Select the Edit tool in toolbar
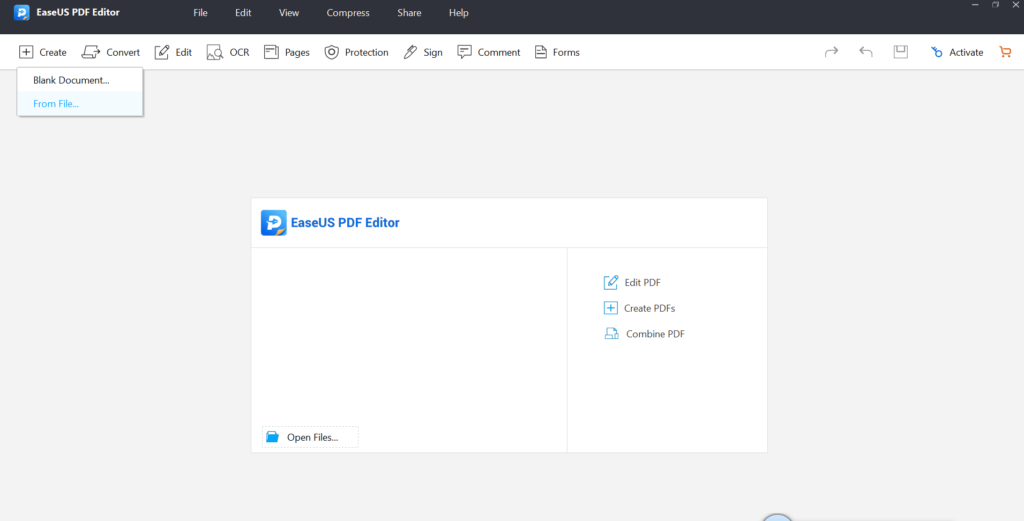Screen dimensions: 1024x521 [x=173, y=52]
